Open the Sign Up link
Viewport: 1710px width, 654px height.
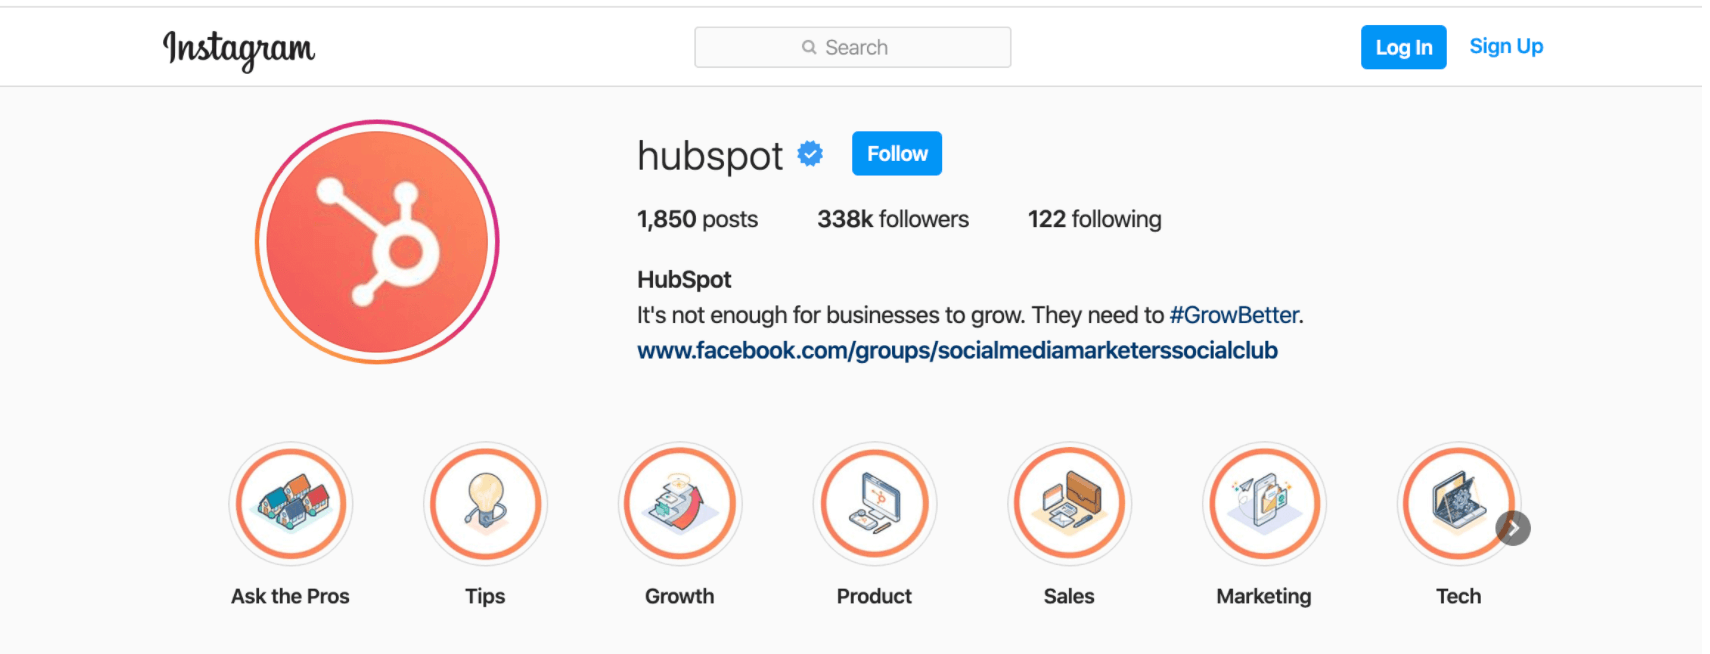[1506, 46]
